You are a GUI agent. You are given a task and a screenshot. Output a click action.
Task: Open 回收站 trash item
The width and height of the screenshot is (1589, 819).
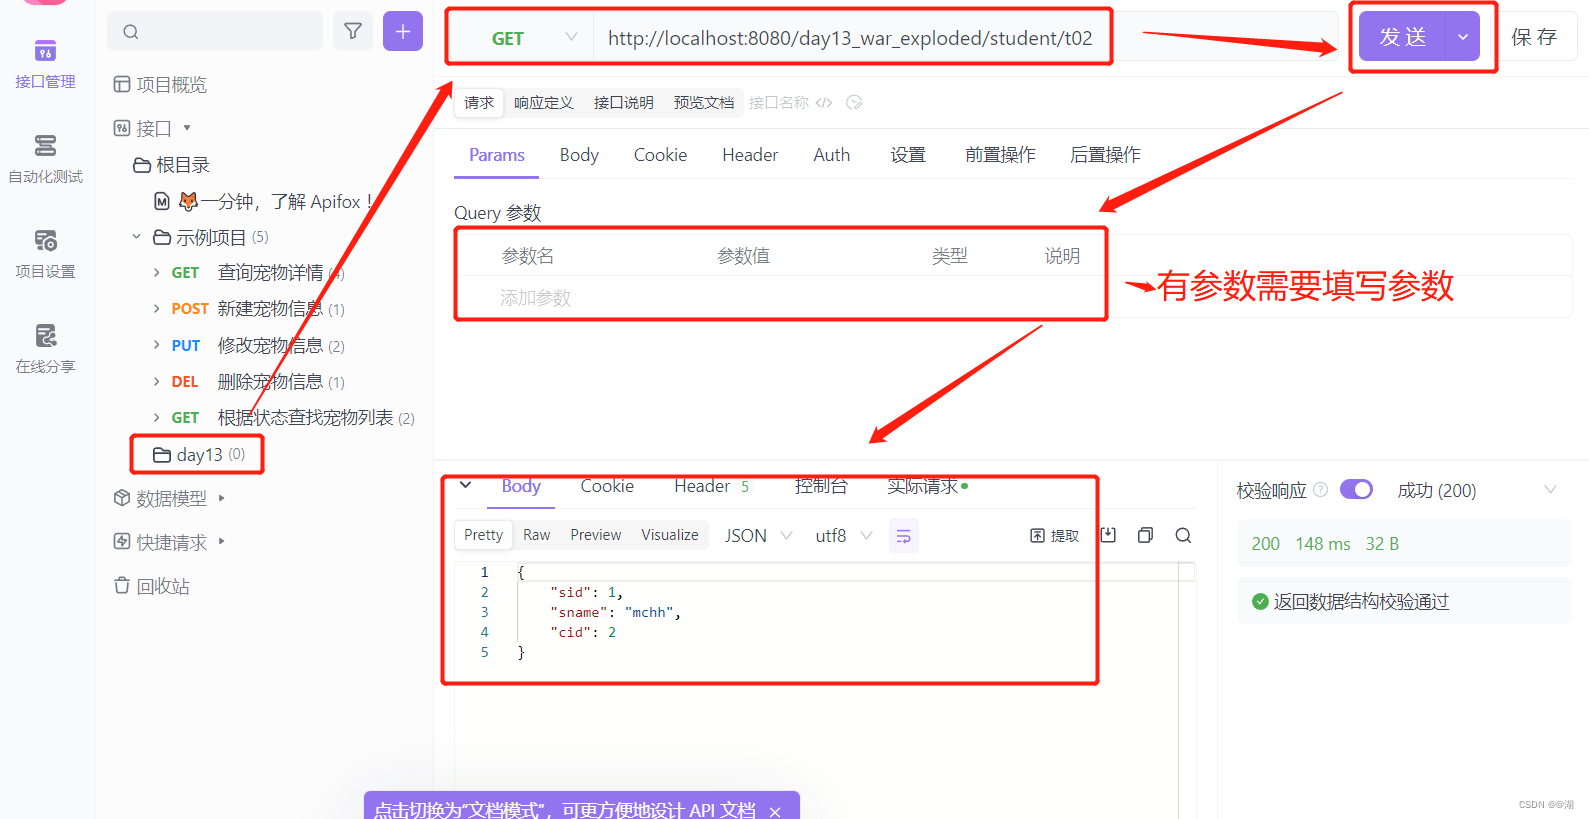(152, 586)
